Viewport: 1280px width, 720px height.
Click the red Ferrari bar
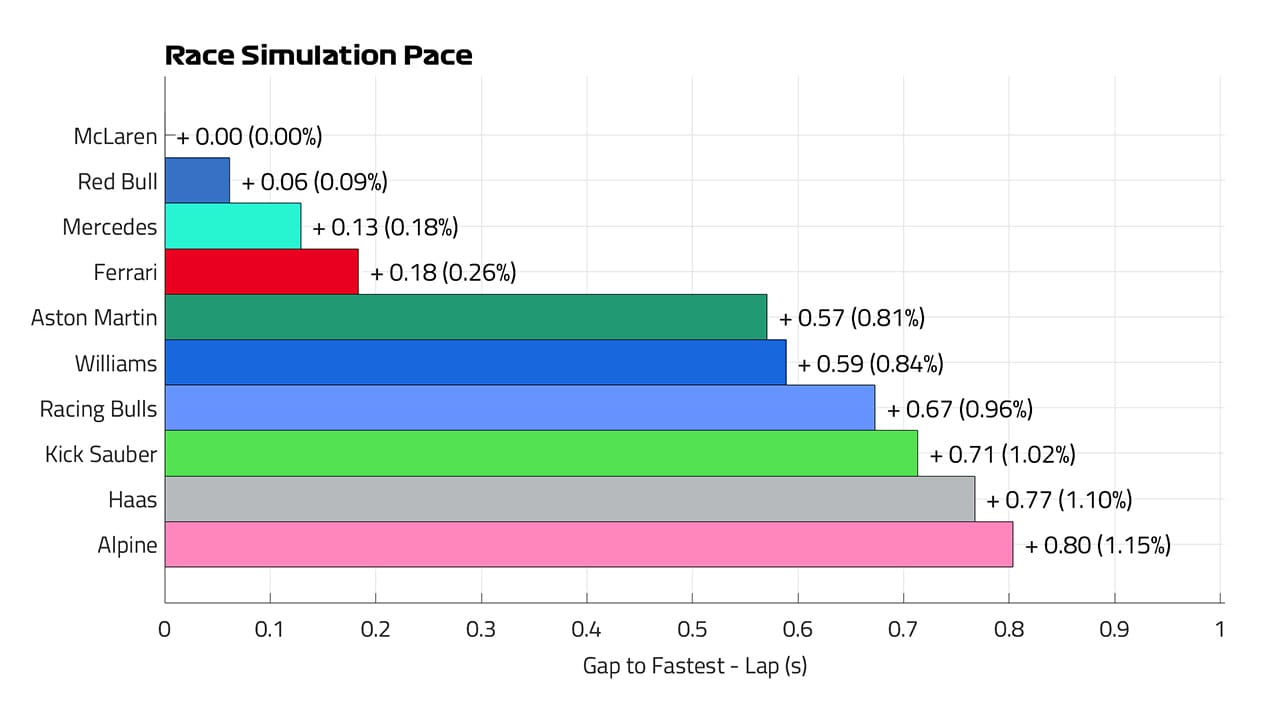pos(261,272)
